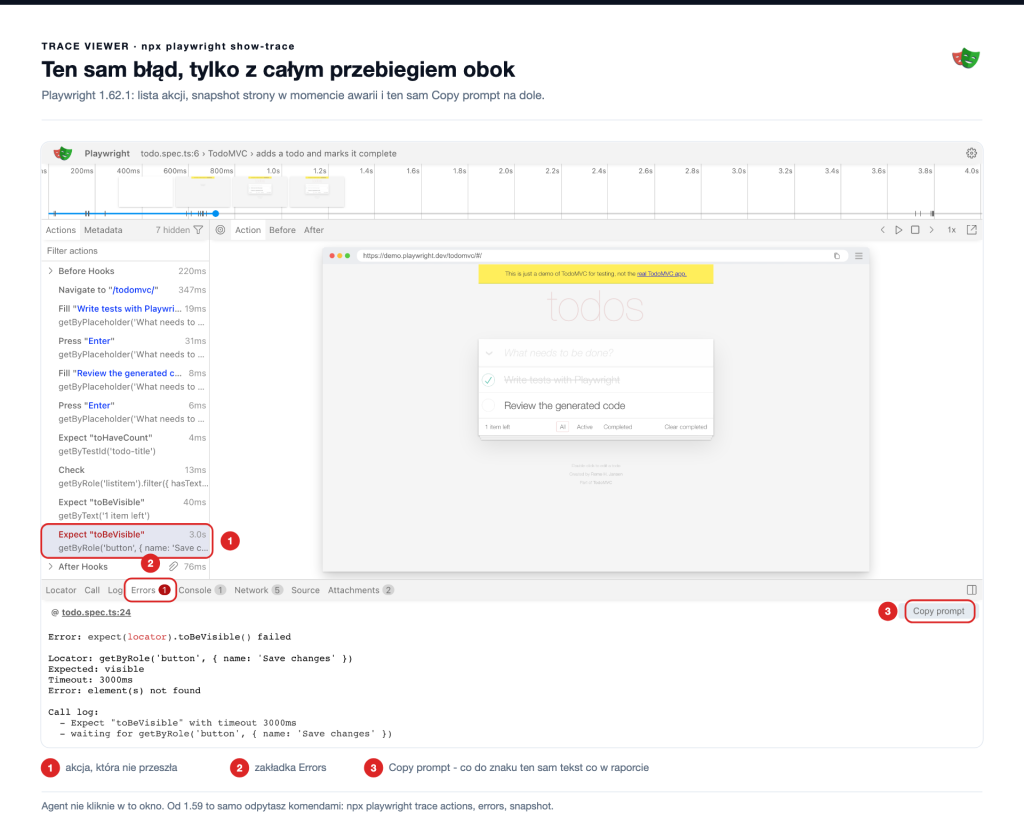Image resolution: width=1024 pixels, height=827 pixels.
Task: Select Expect "toHaveCount" action
Action: (x=125, y=444)
